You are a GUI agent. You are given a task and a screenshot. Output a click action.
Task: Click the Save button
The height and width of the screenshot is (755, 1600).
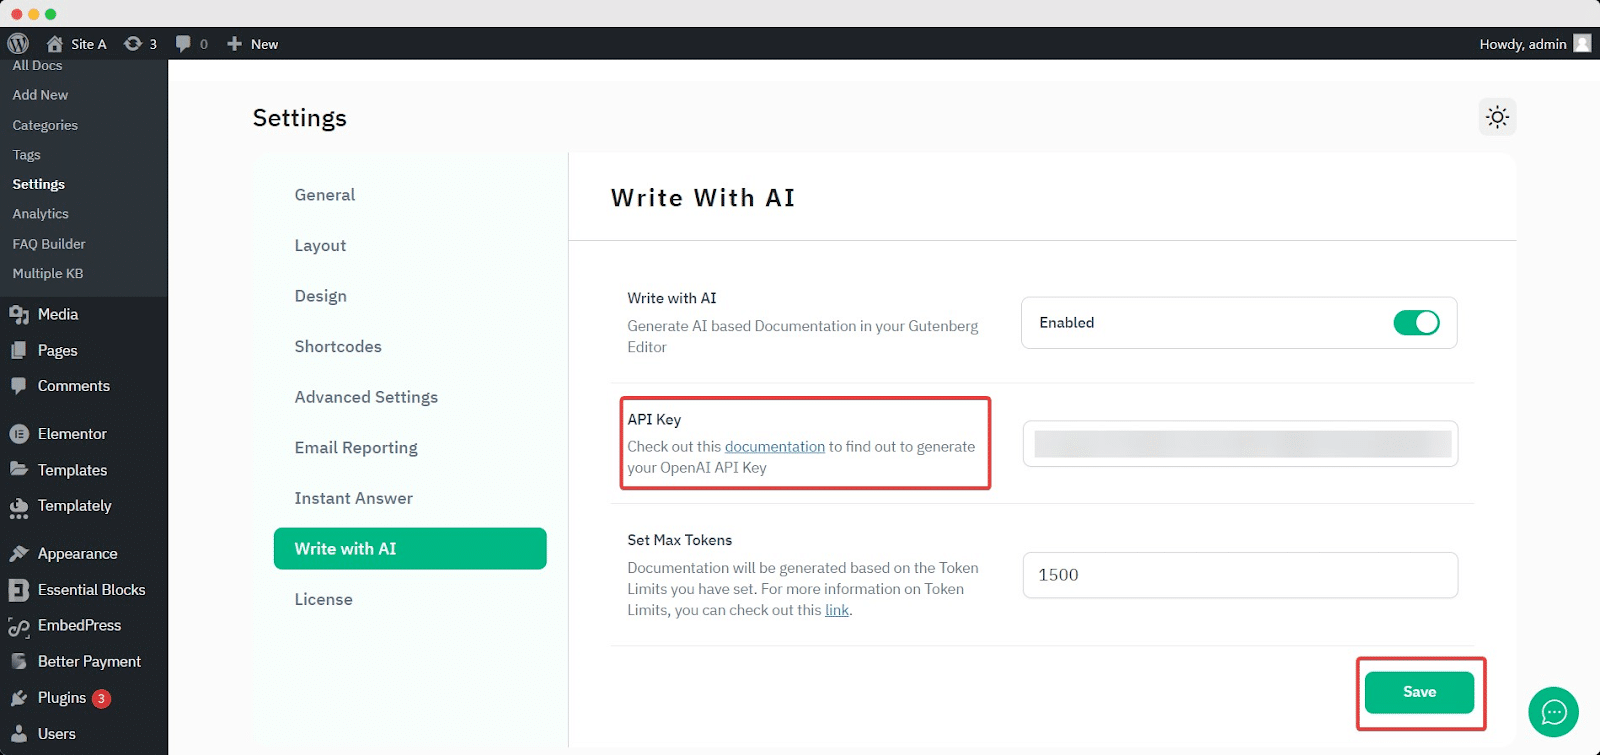click(x=1418, y=691)
